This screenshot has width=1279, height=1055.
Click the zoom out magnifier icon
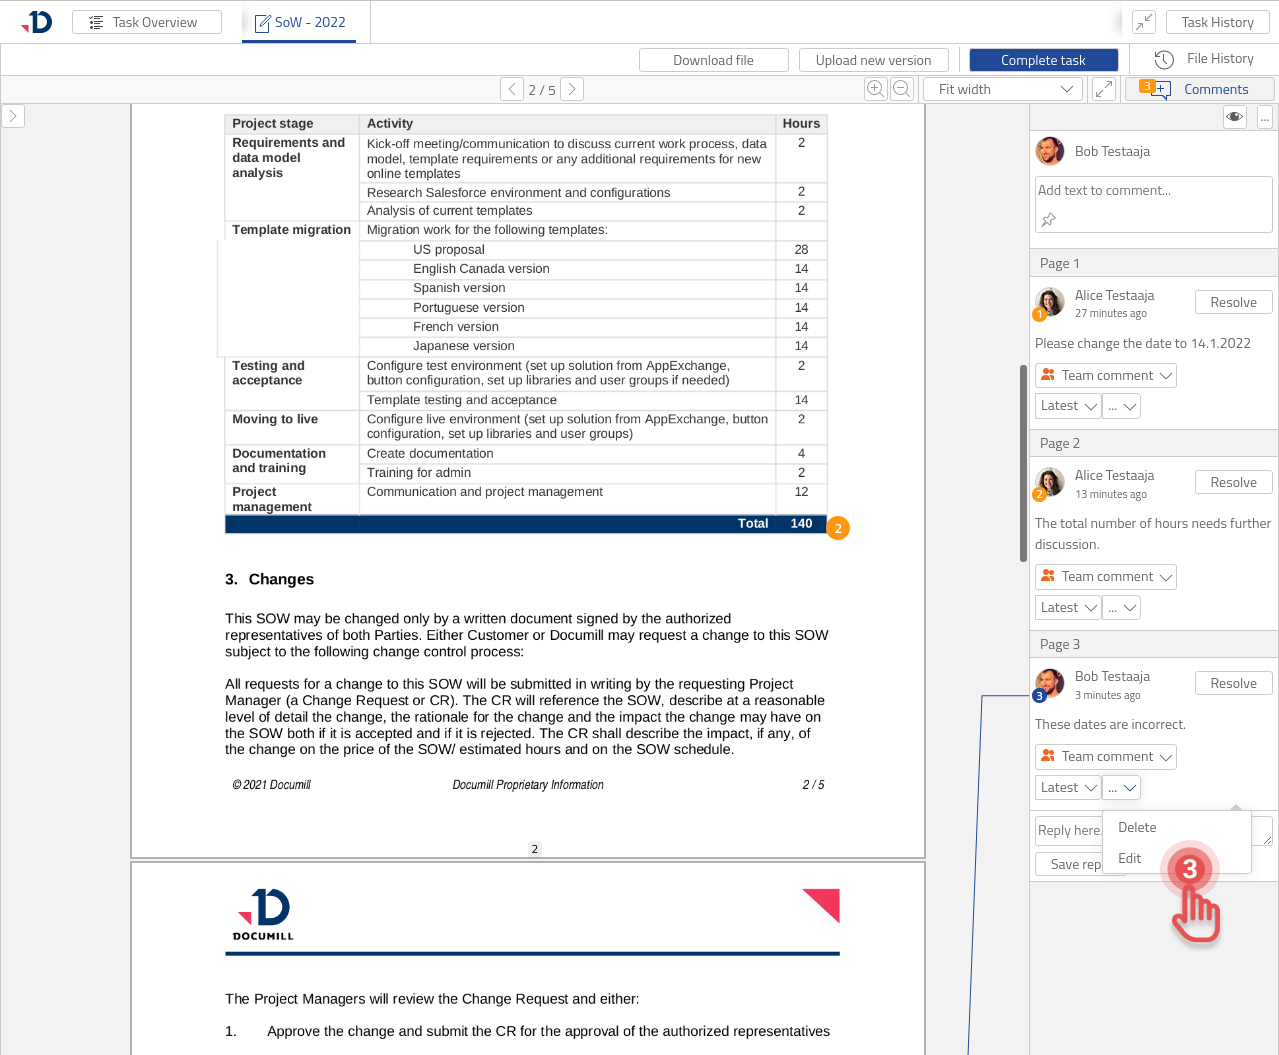coord(901,89)
